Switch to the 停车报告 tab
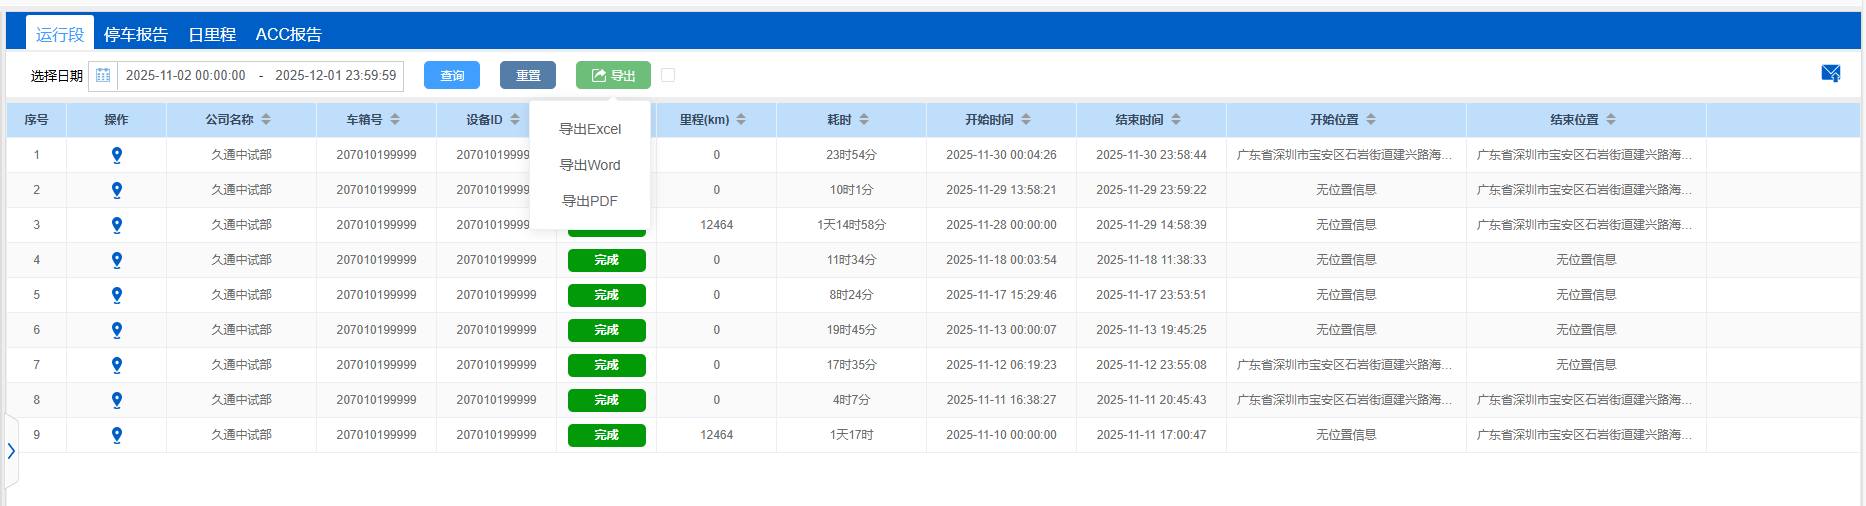The height and width of the screenshot is (506, 1866). tap(136, 34)
